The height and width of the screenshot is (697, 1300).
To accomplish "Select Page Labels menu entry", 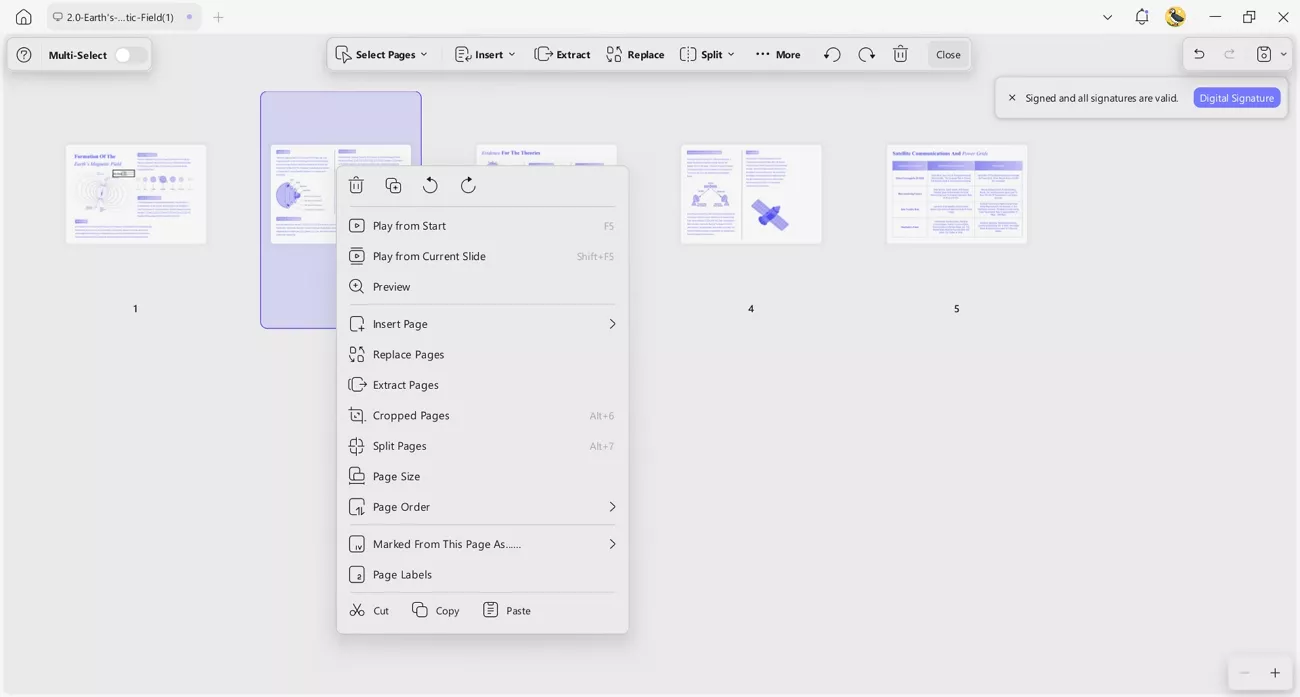I will [482, 575].
